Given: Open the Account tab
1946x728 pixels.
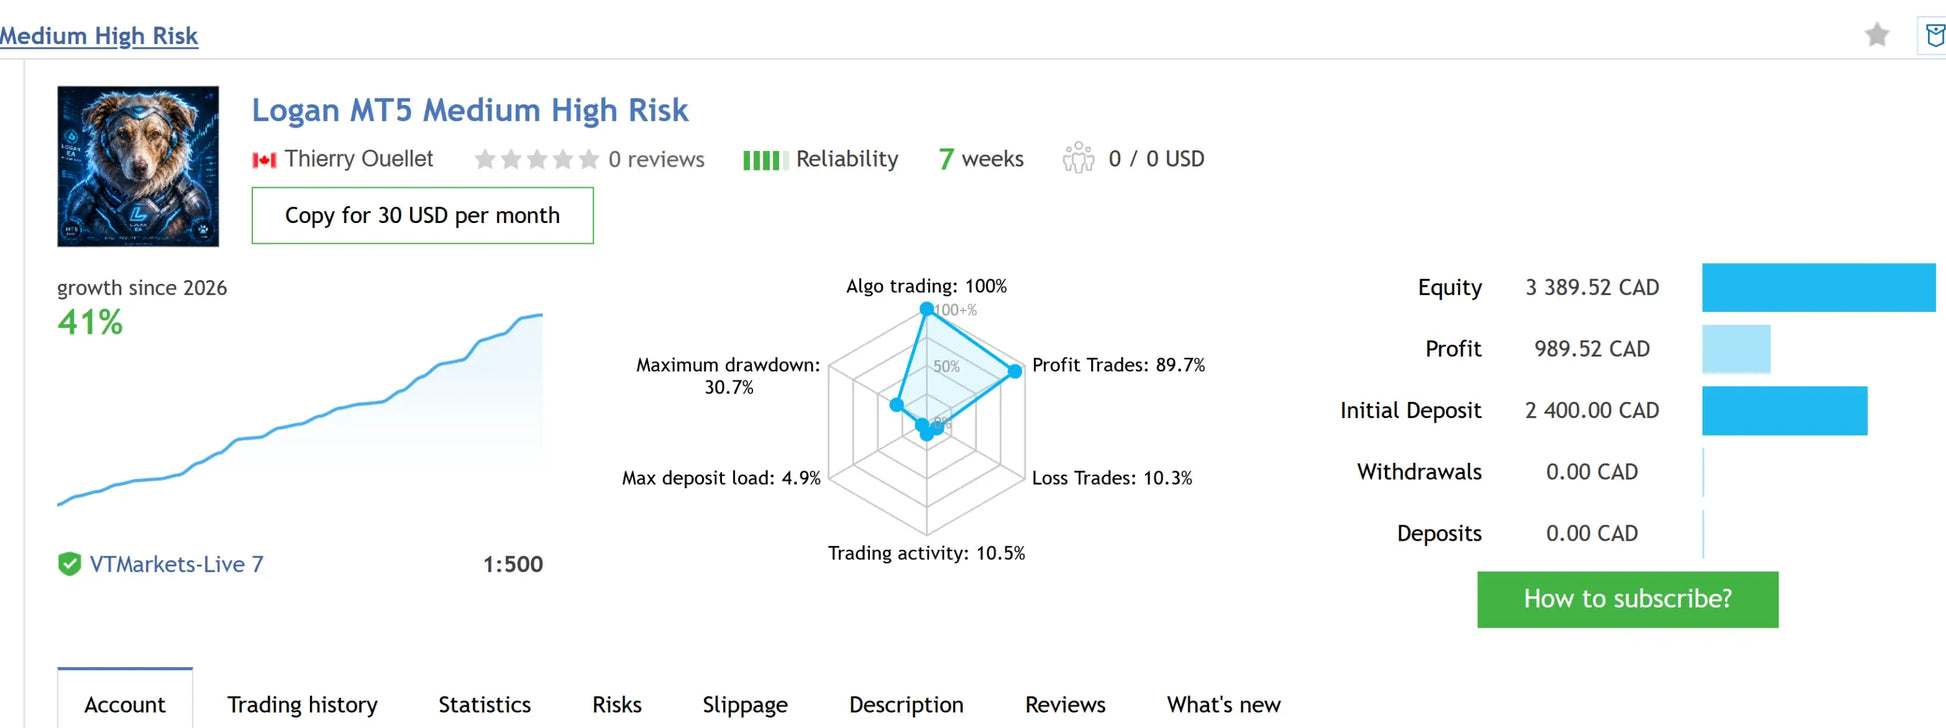Looking at the screenshot, I should pyautogui.click(x=125, y=704).
